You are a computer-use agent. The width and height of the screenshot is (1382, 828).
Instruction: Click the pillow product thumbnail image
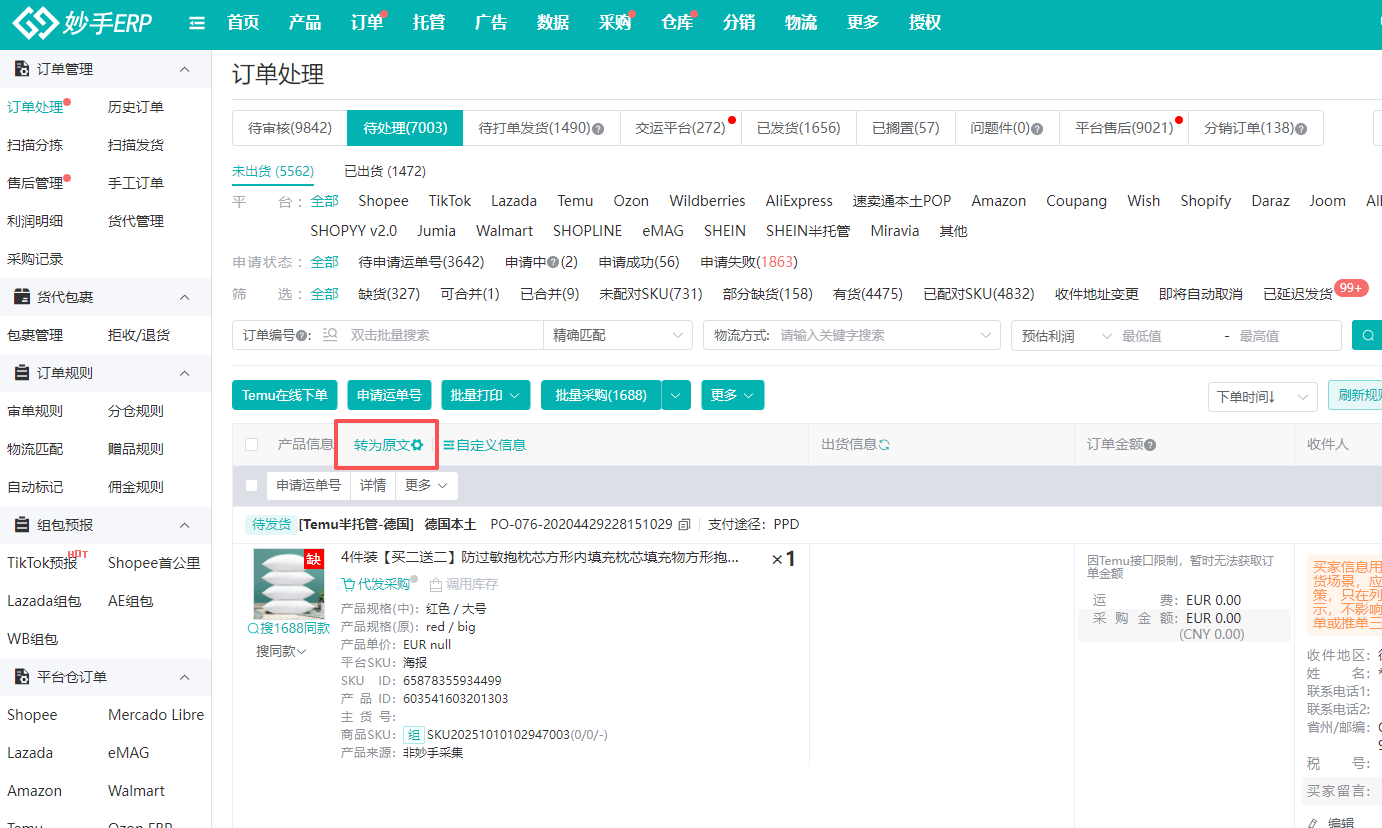point(288,584)
